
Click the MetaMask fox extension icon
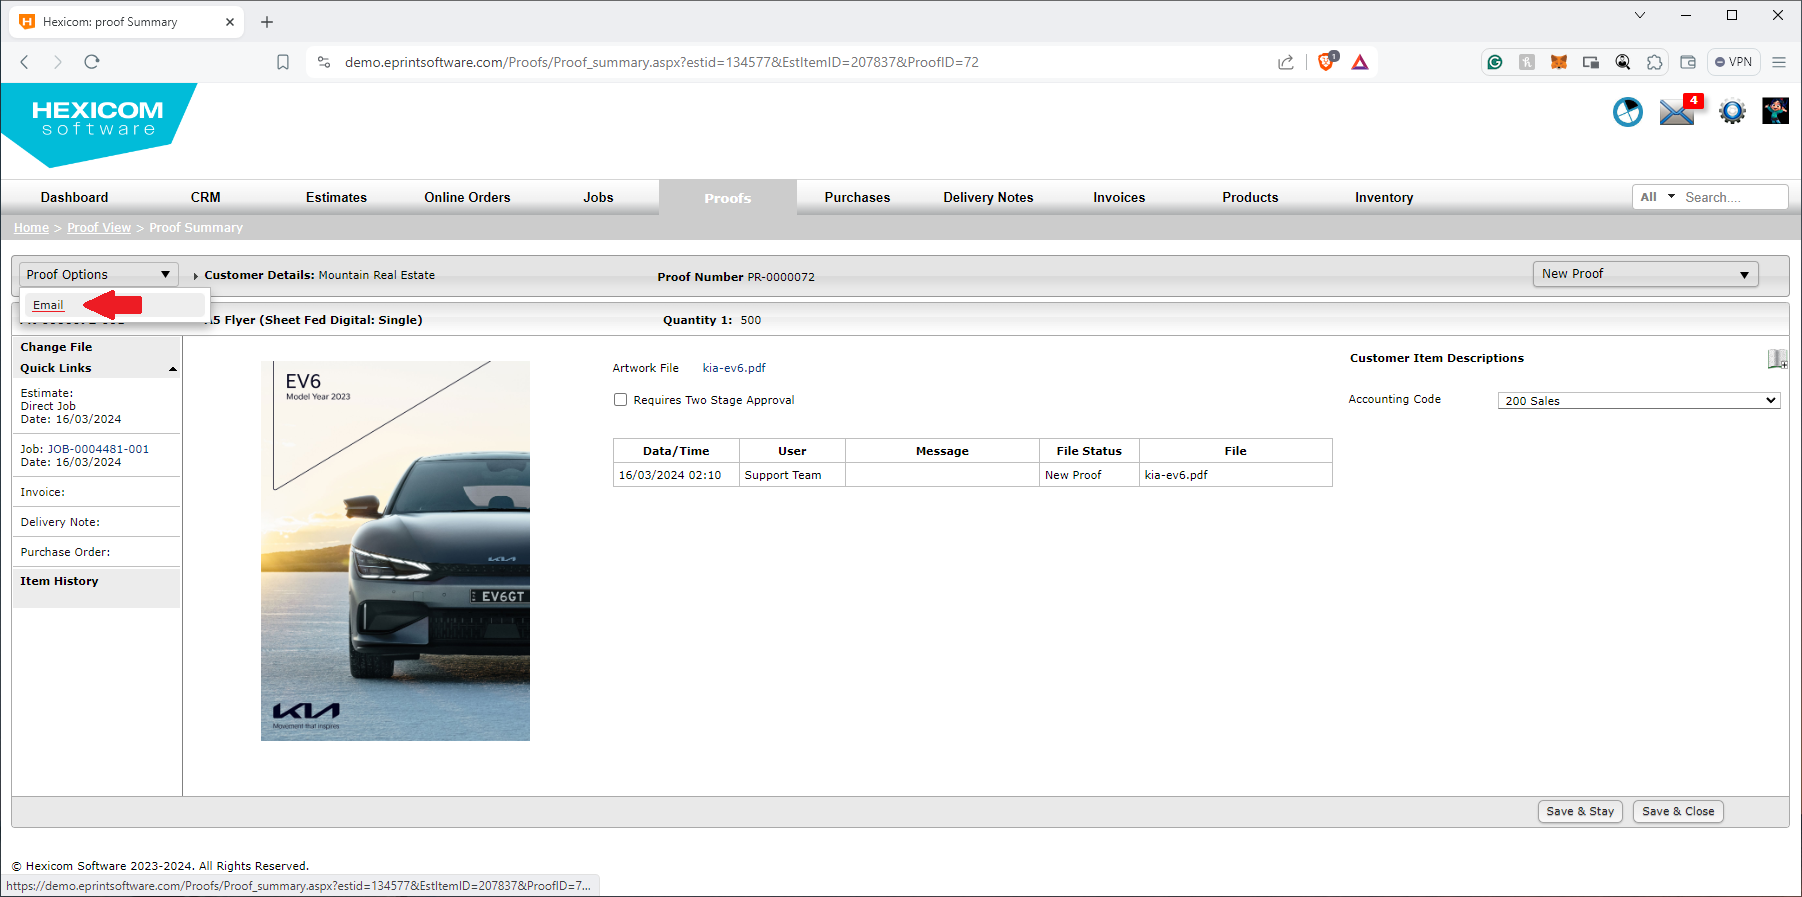click(x=1559, y=62)
